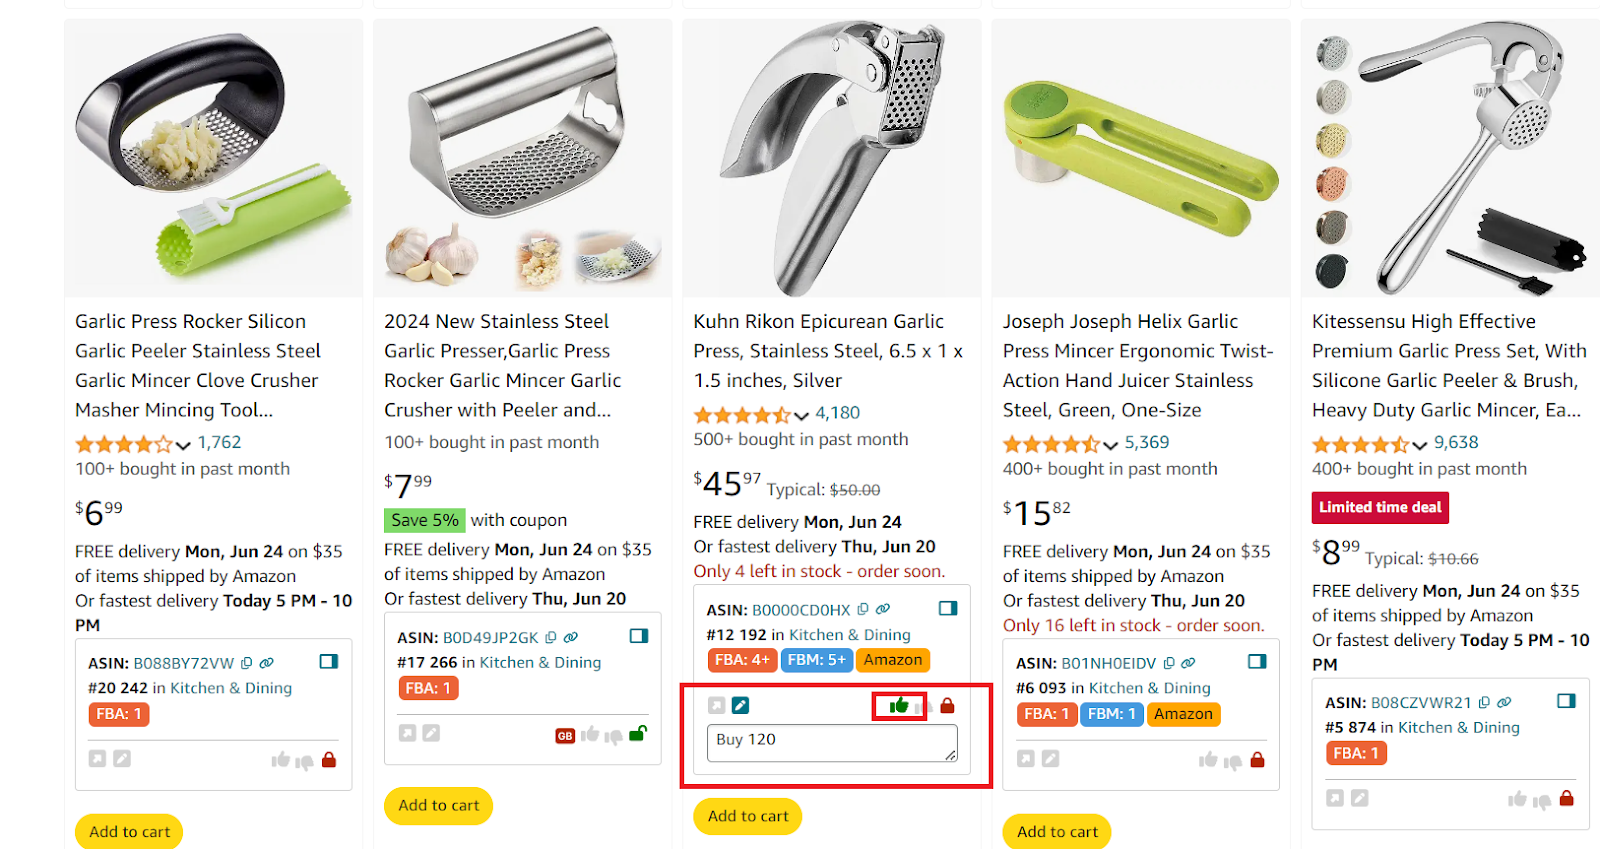Screen dimensions: 1600x849
Task: Toggle thumbs up rating on the Joseph Joseph panel
Action: pos(1208,760)
